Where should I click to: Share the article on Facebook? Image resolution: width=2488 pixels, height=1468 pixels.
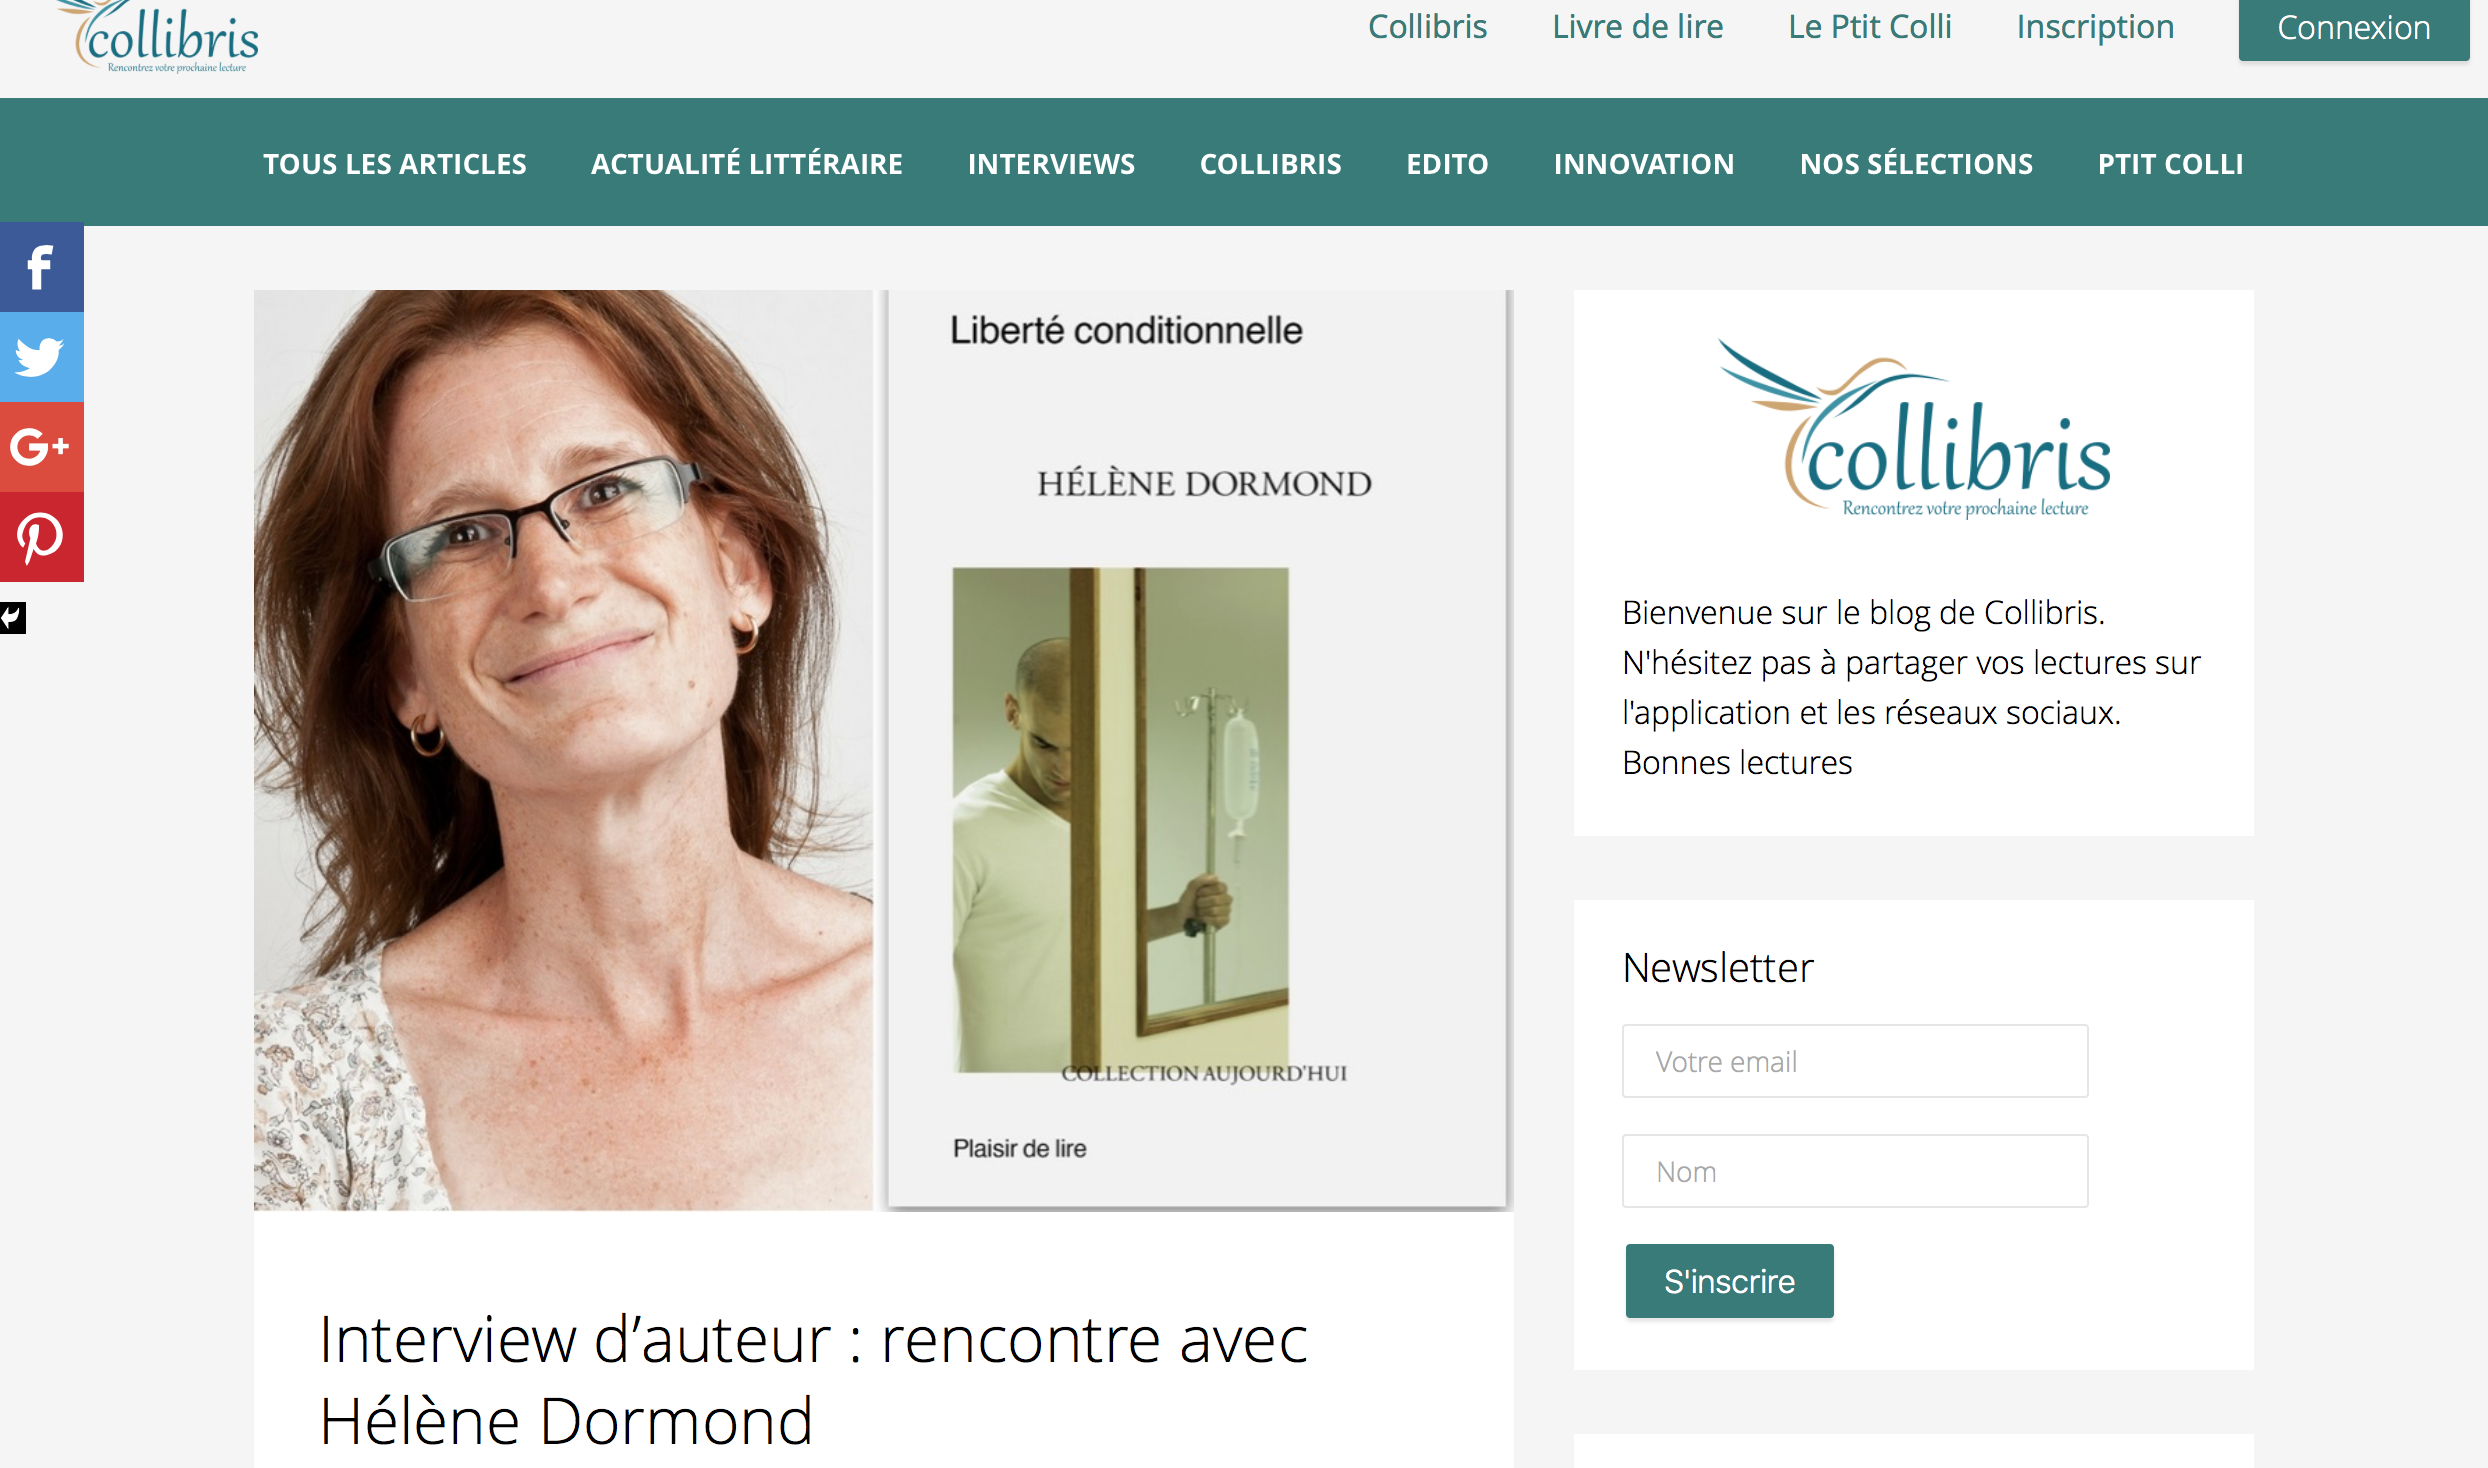[x=41, y=267]
